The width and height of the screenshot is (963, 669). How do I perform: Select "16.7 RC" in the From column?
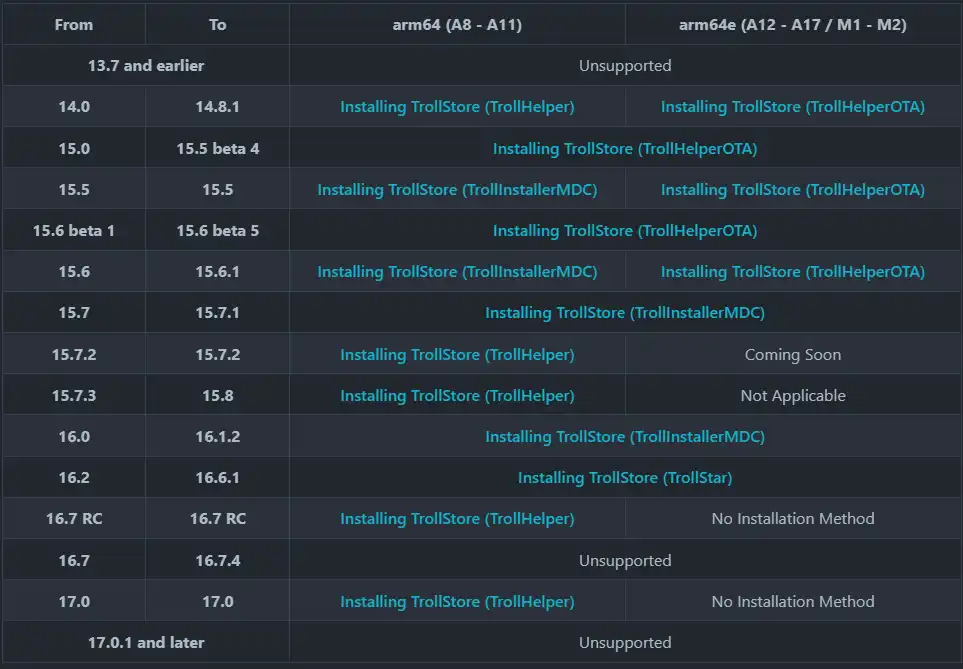coord(74,518)
